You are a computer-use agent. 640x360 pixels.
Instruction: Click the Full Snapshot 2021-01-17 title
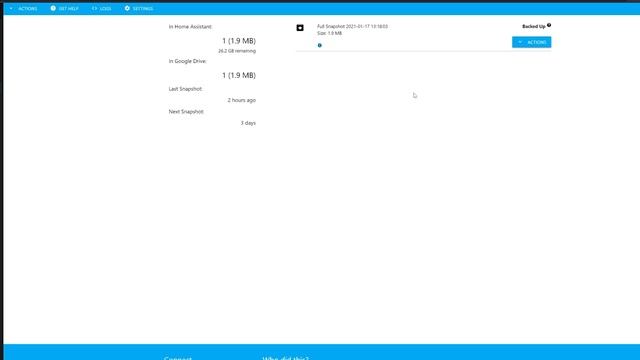(352, 26)
